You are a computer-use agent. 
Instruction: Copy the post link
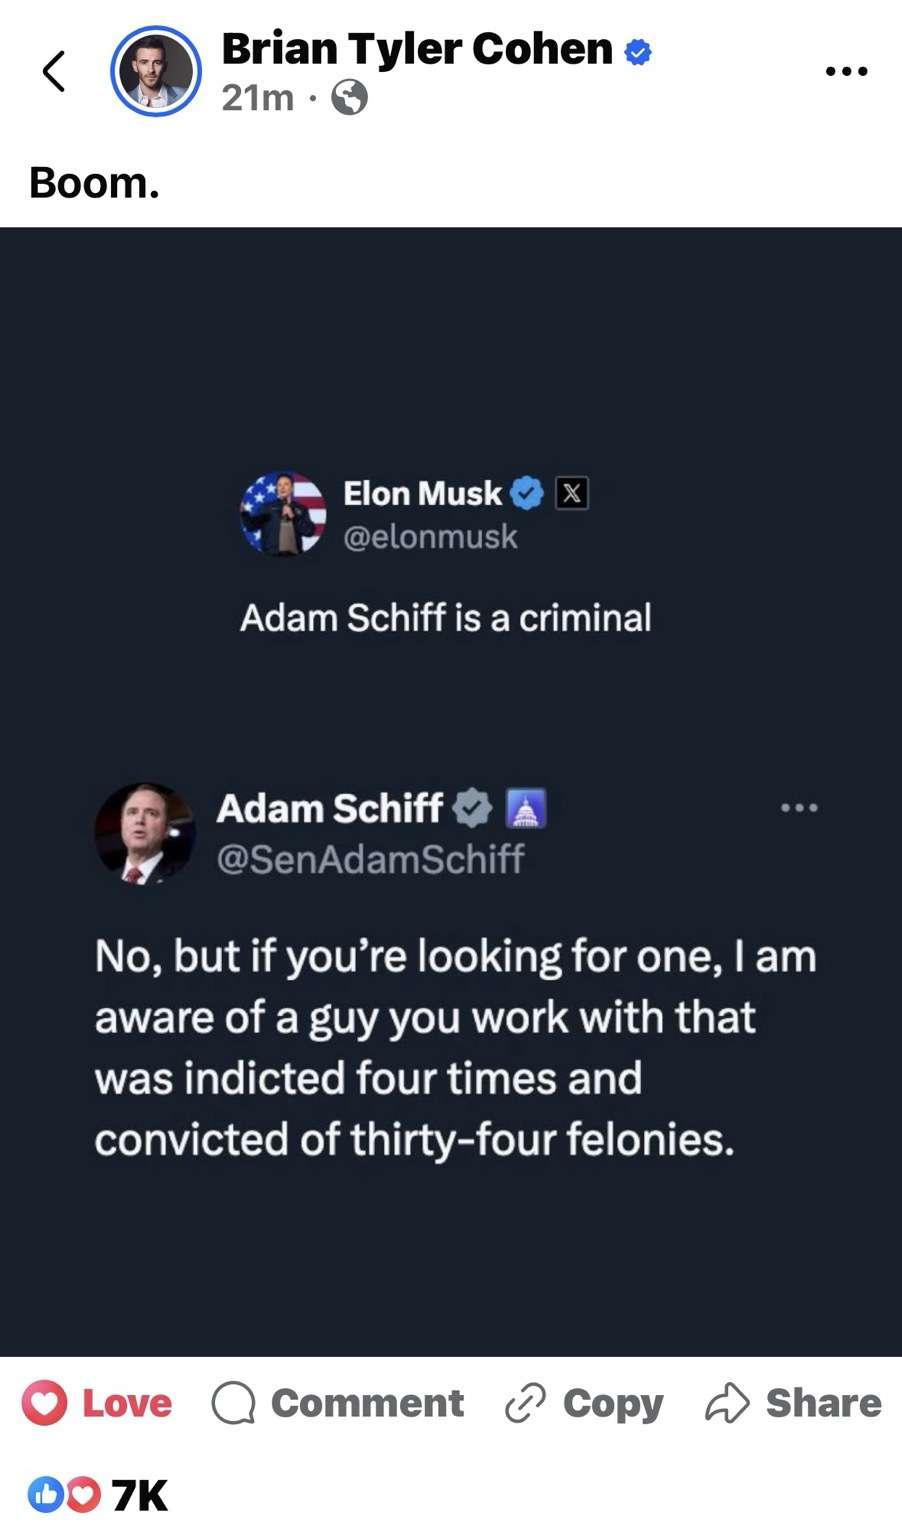coord(584,1402)
